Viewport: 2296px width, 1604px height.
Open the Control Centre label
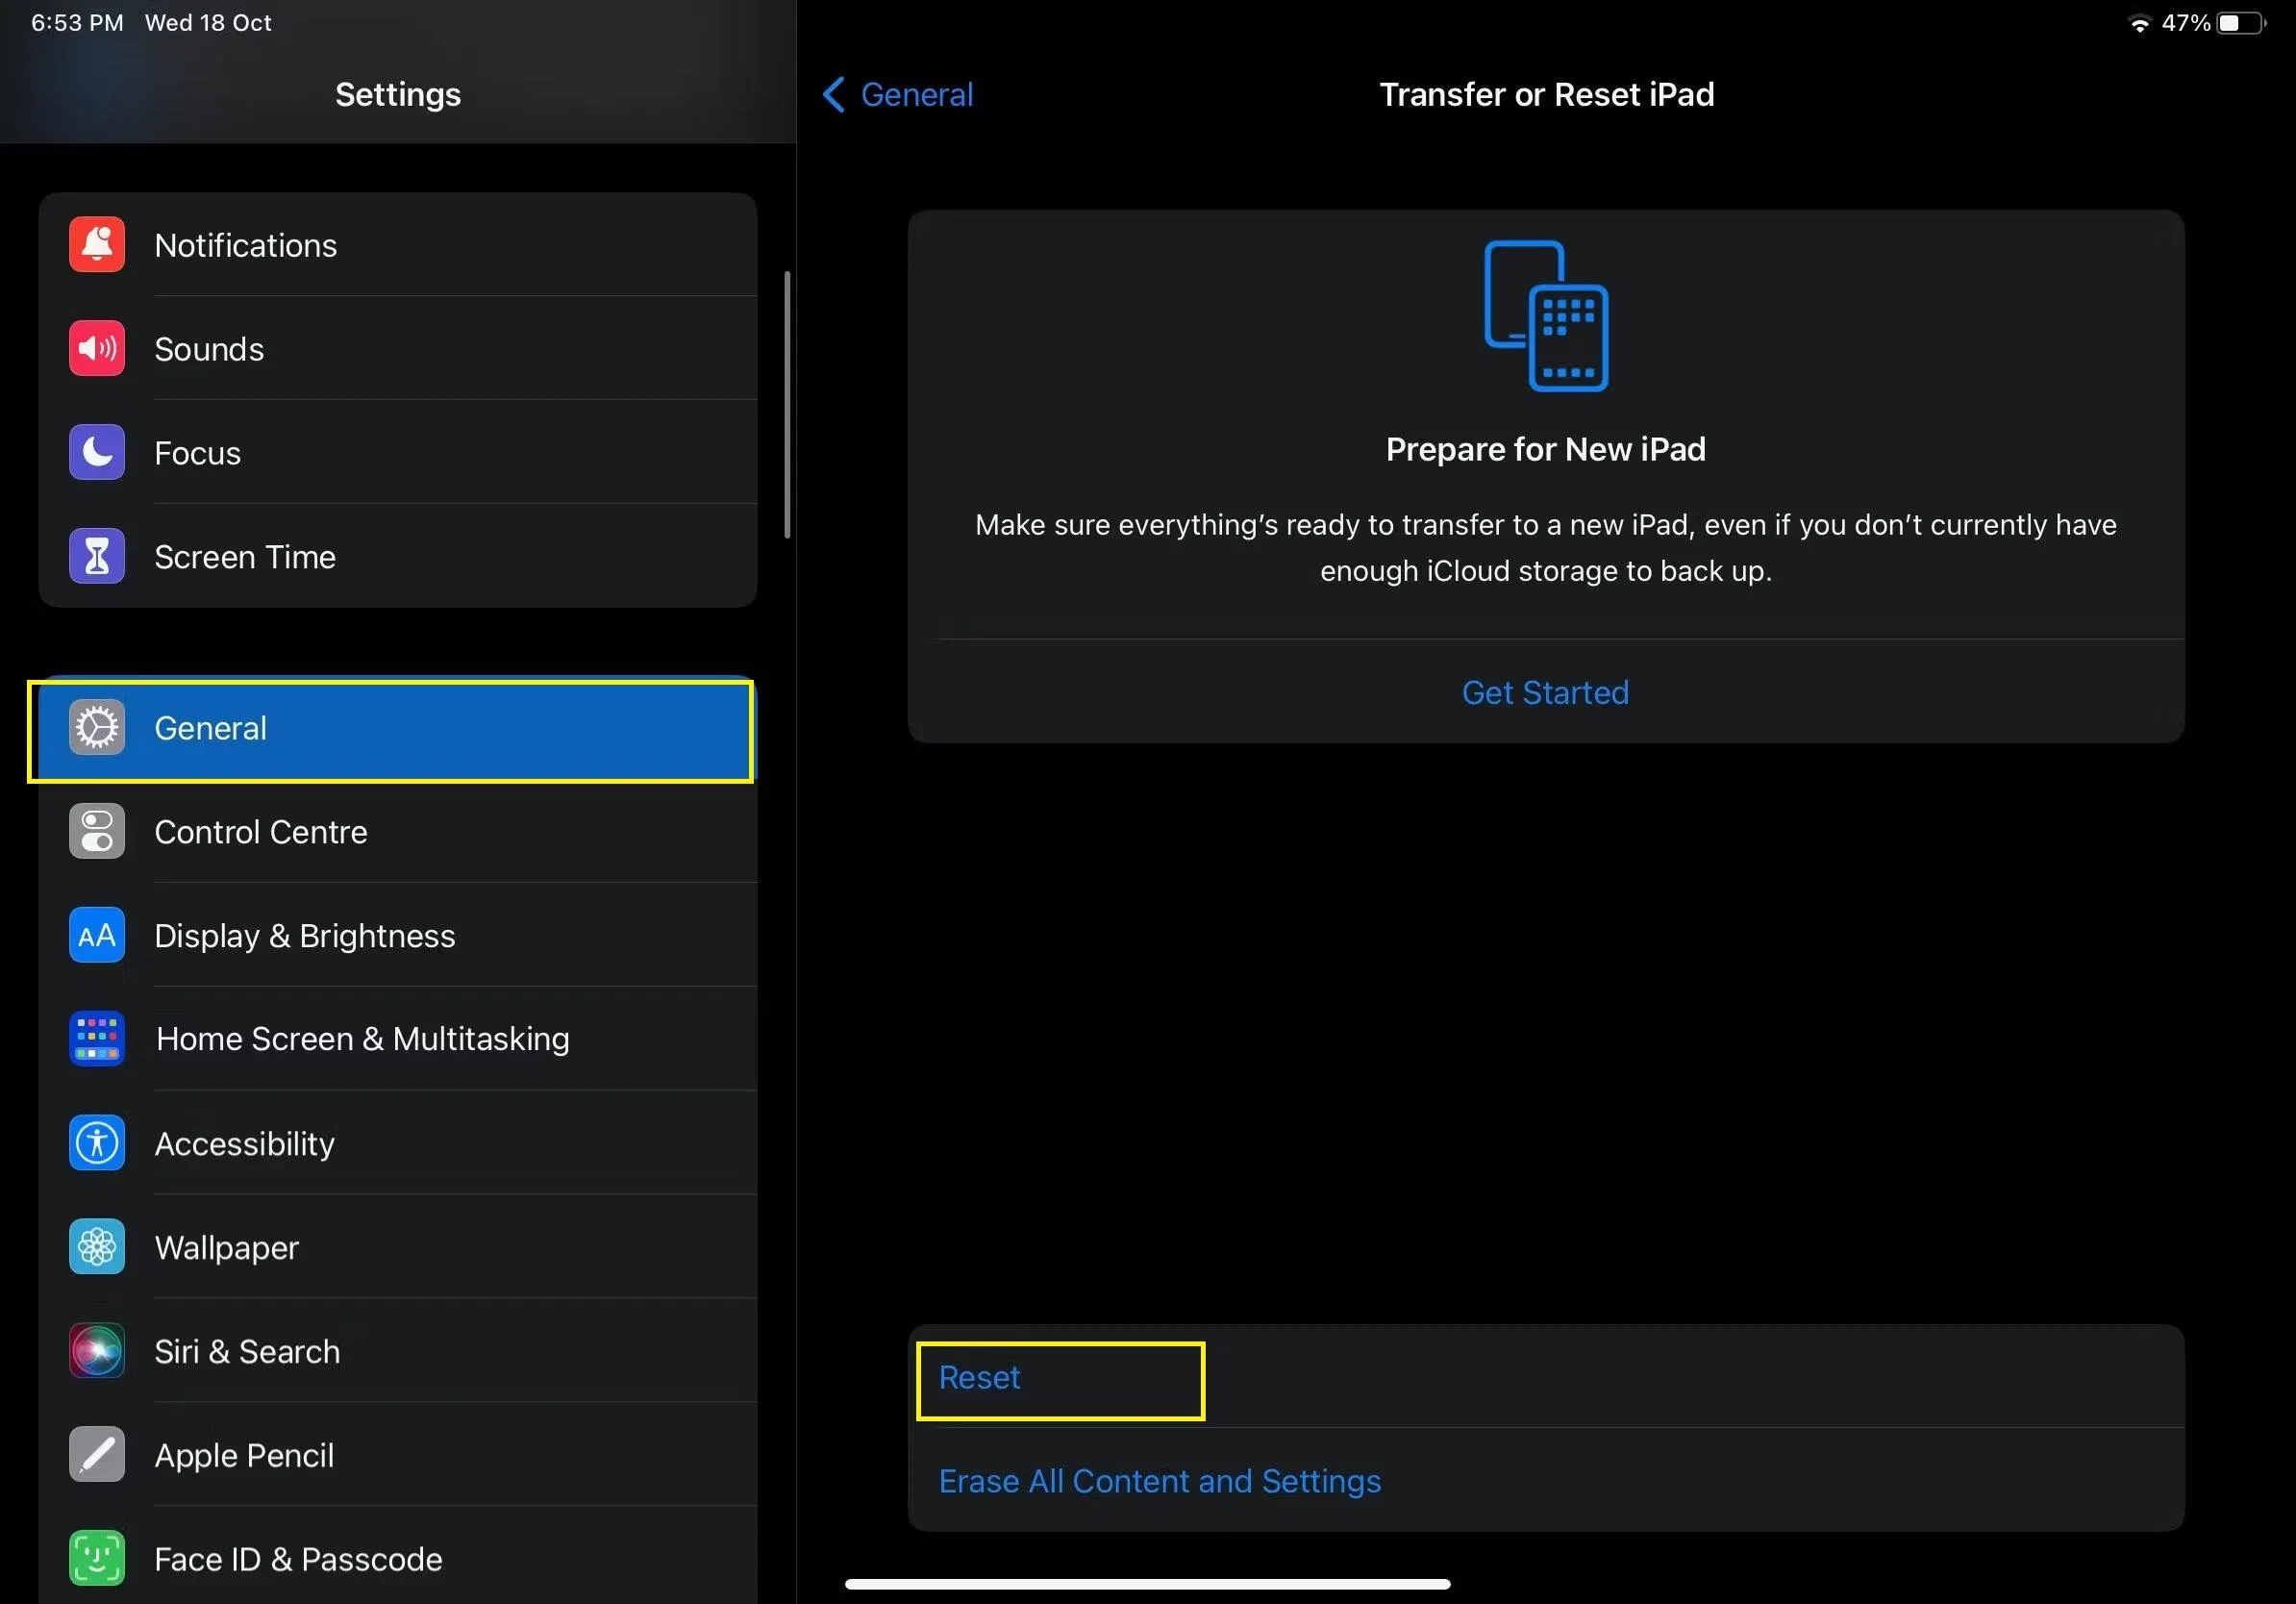click(261, 833)
